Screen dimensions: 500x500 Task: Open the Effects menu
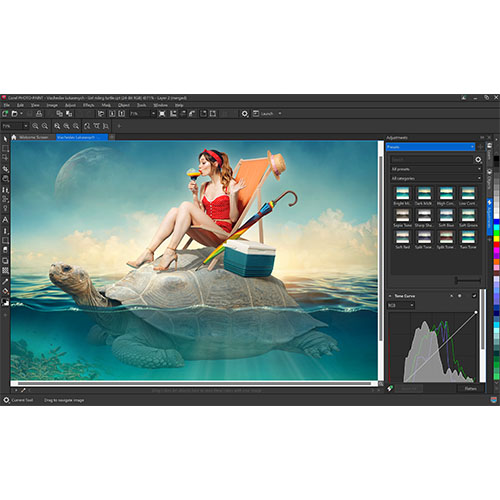(88, 105)
